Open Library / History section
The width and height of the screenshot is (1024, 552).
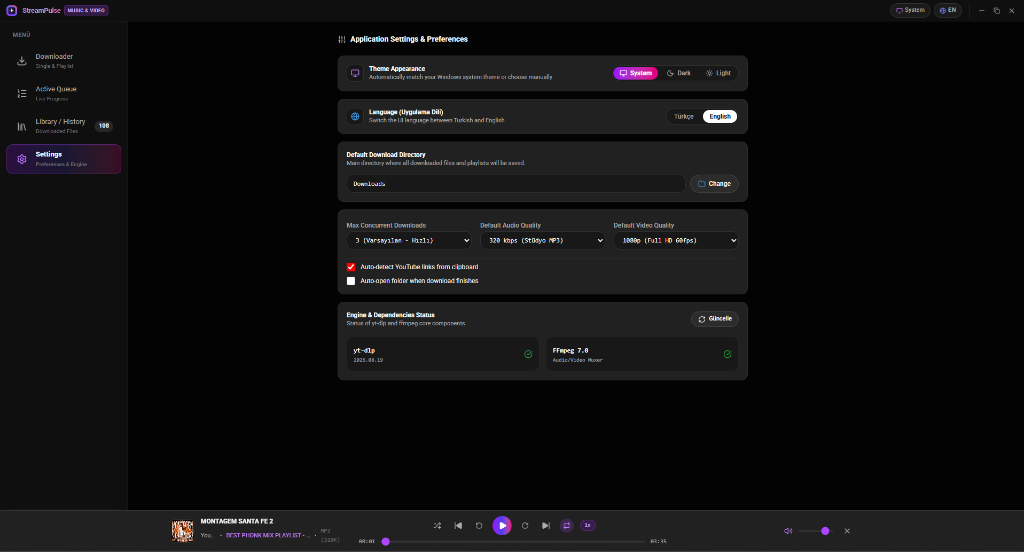coord(63,126)
